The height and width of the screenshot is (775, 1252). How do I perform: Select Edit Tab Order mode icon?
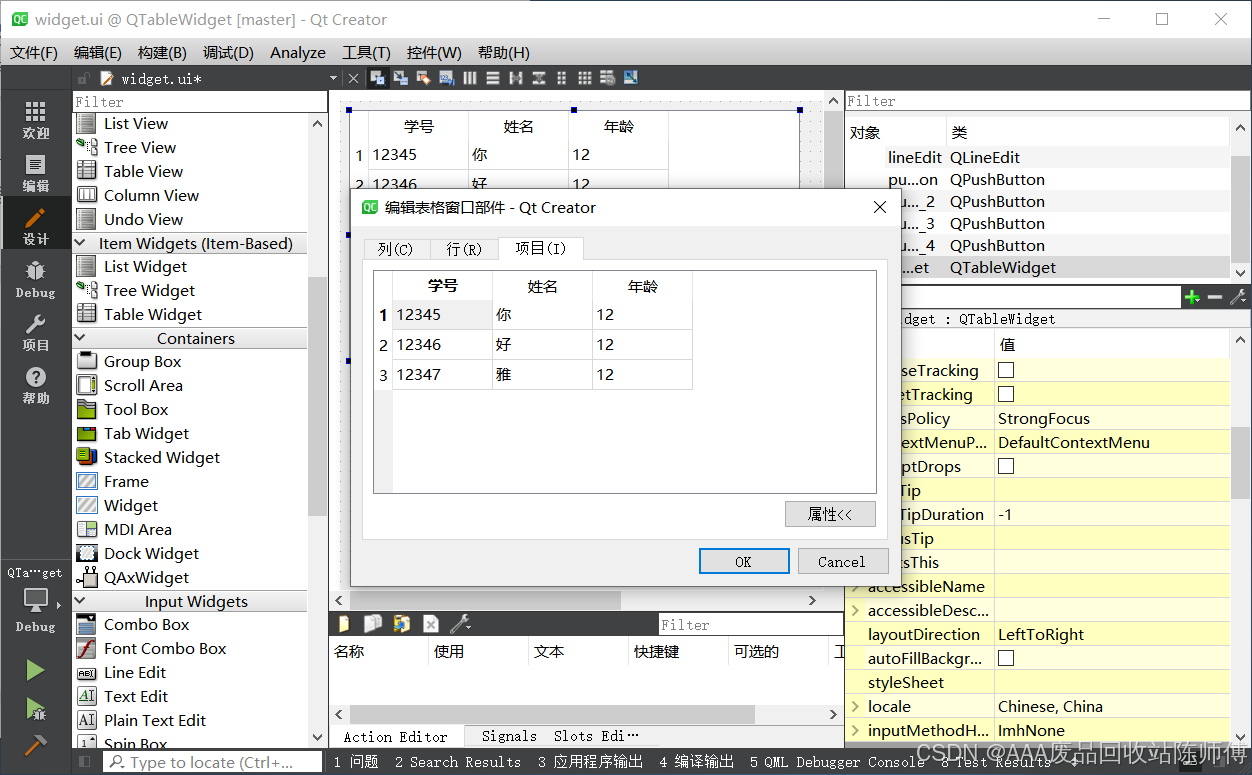tap(447, 78)
